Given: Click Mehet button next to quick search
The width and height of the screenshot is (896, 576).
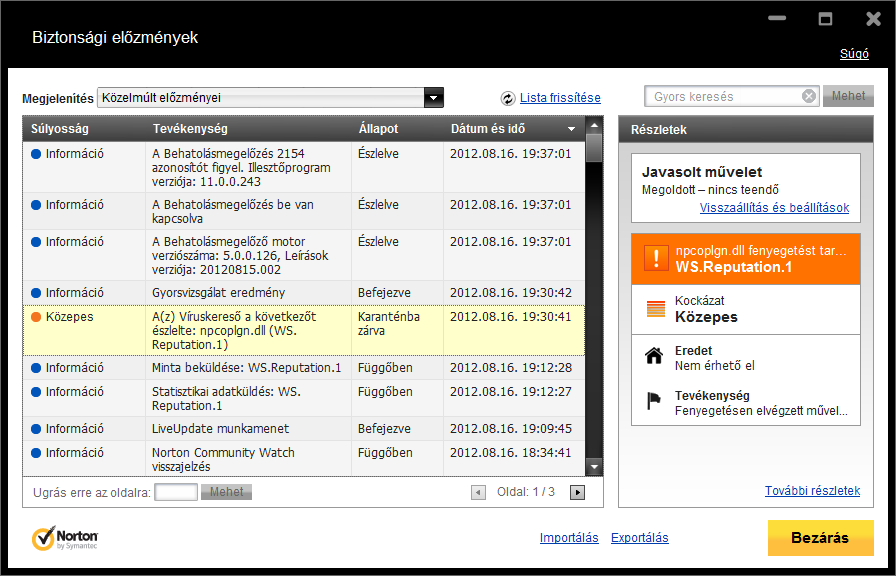Looking at the screenshot, I should pos(848,96).
